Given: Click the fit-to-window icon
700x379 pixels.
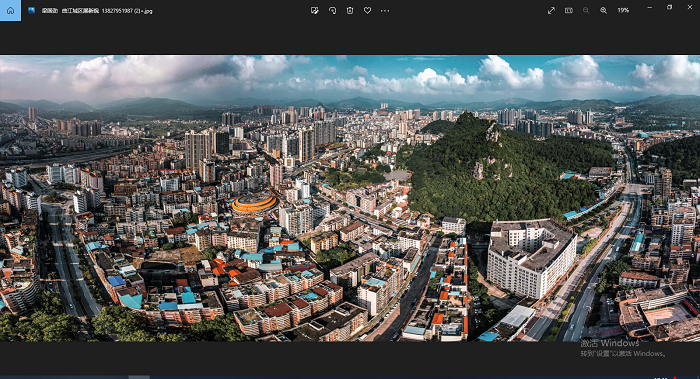Looking at the screenshot, I should coord(569,10).
